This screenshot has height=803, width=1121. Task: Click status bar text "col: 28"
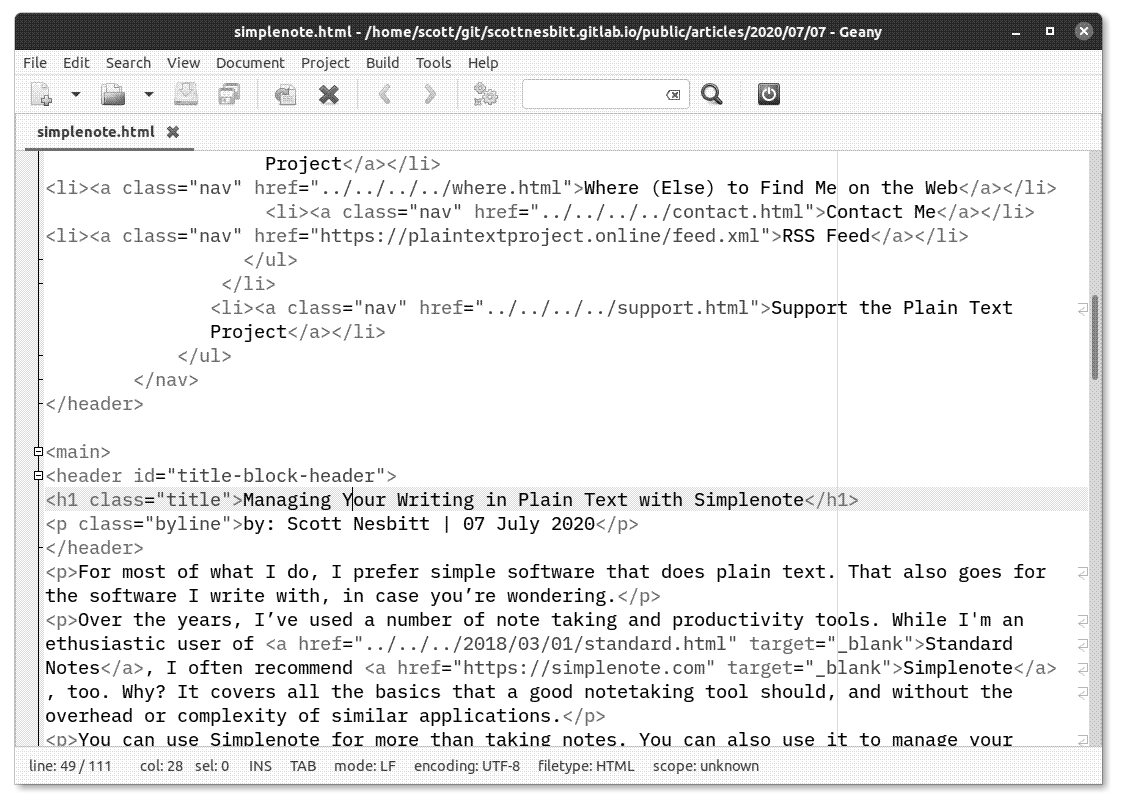pyautogui.click(x=161, y=766)
